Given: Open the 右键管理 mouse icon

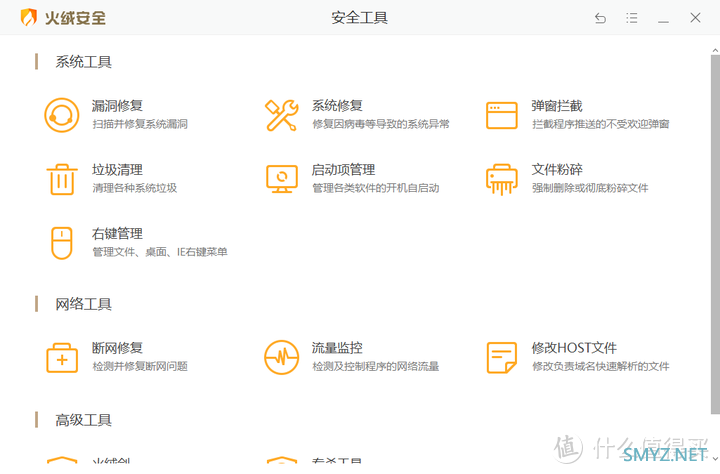Looking at the screenshot, I should (61, 243).
